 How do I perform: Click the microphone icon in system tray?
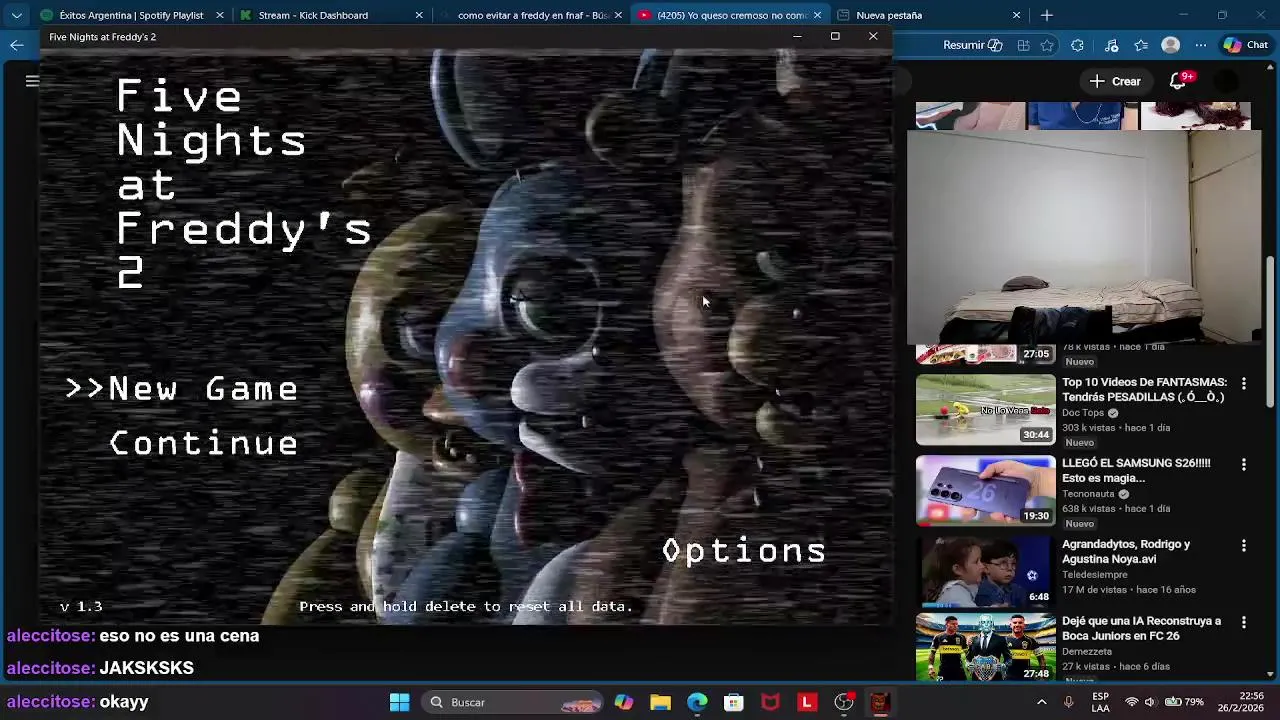click(1069, 702)
